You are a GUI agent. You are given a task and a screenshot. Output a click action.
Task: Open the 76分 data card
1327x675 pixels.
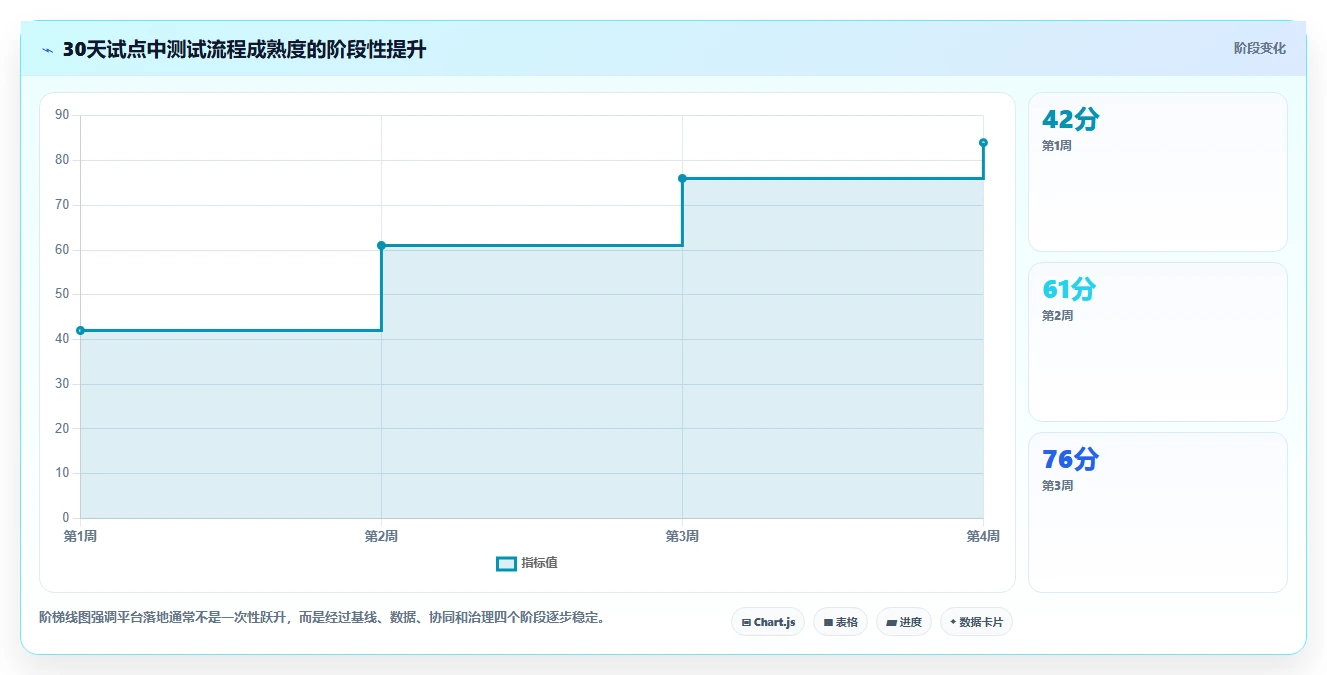[1157, 512]
